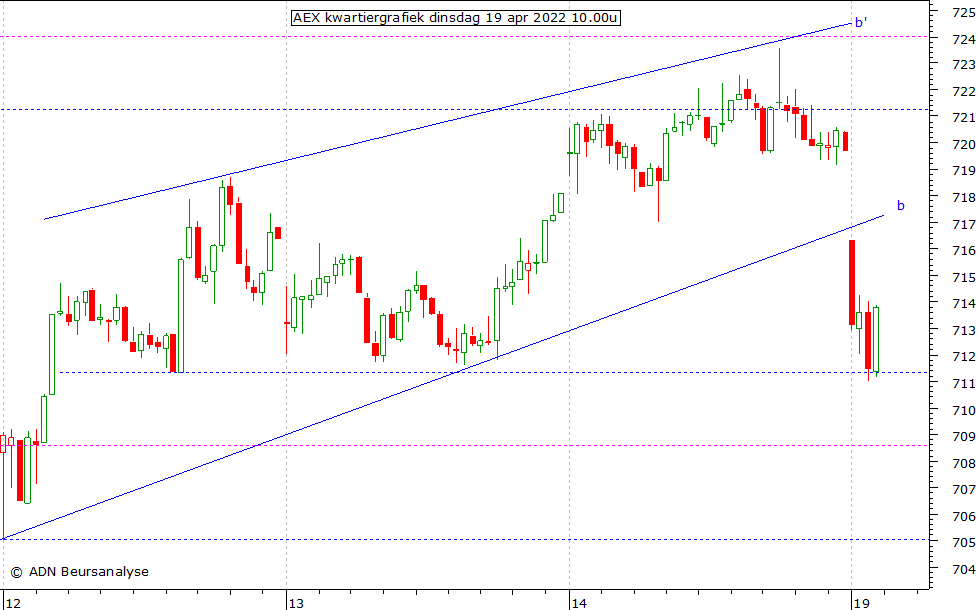Select the lower trendline label b
The width and height of the screenshot is (980, 610).
point(900,206)
